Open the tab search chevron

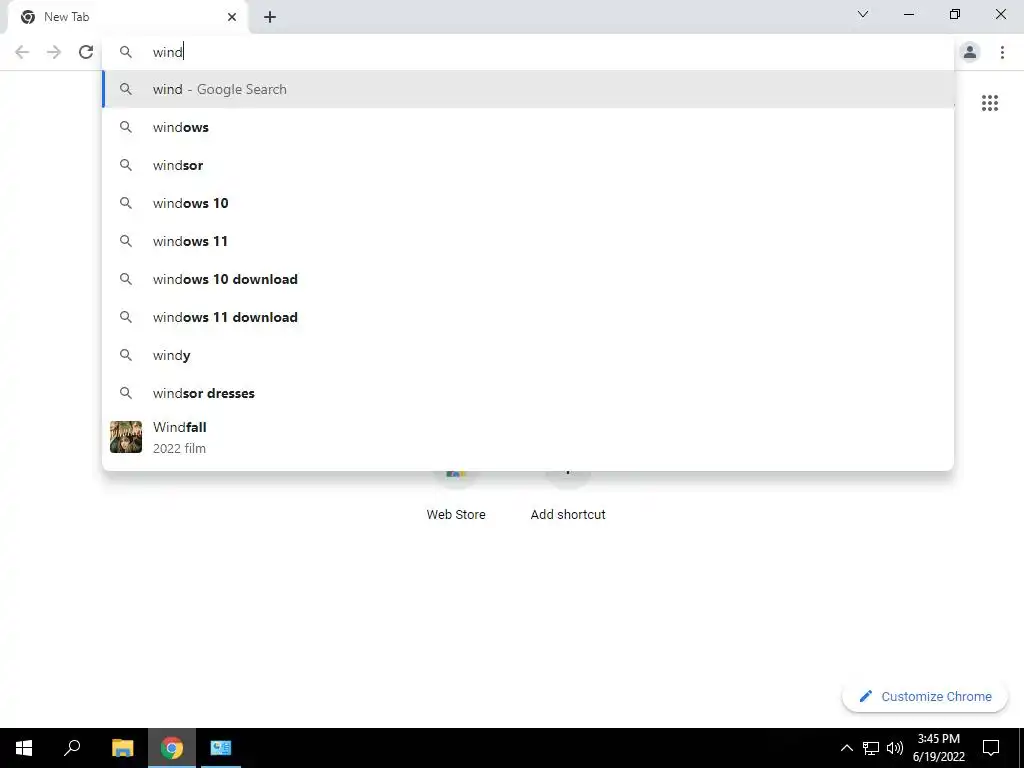pyautogui.click(x=863, y=14)
